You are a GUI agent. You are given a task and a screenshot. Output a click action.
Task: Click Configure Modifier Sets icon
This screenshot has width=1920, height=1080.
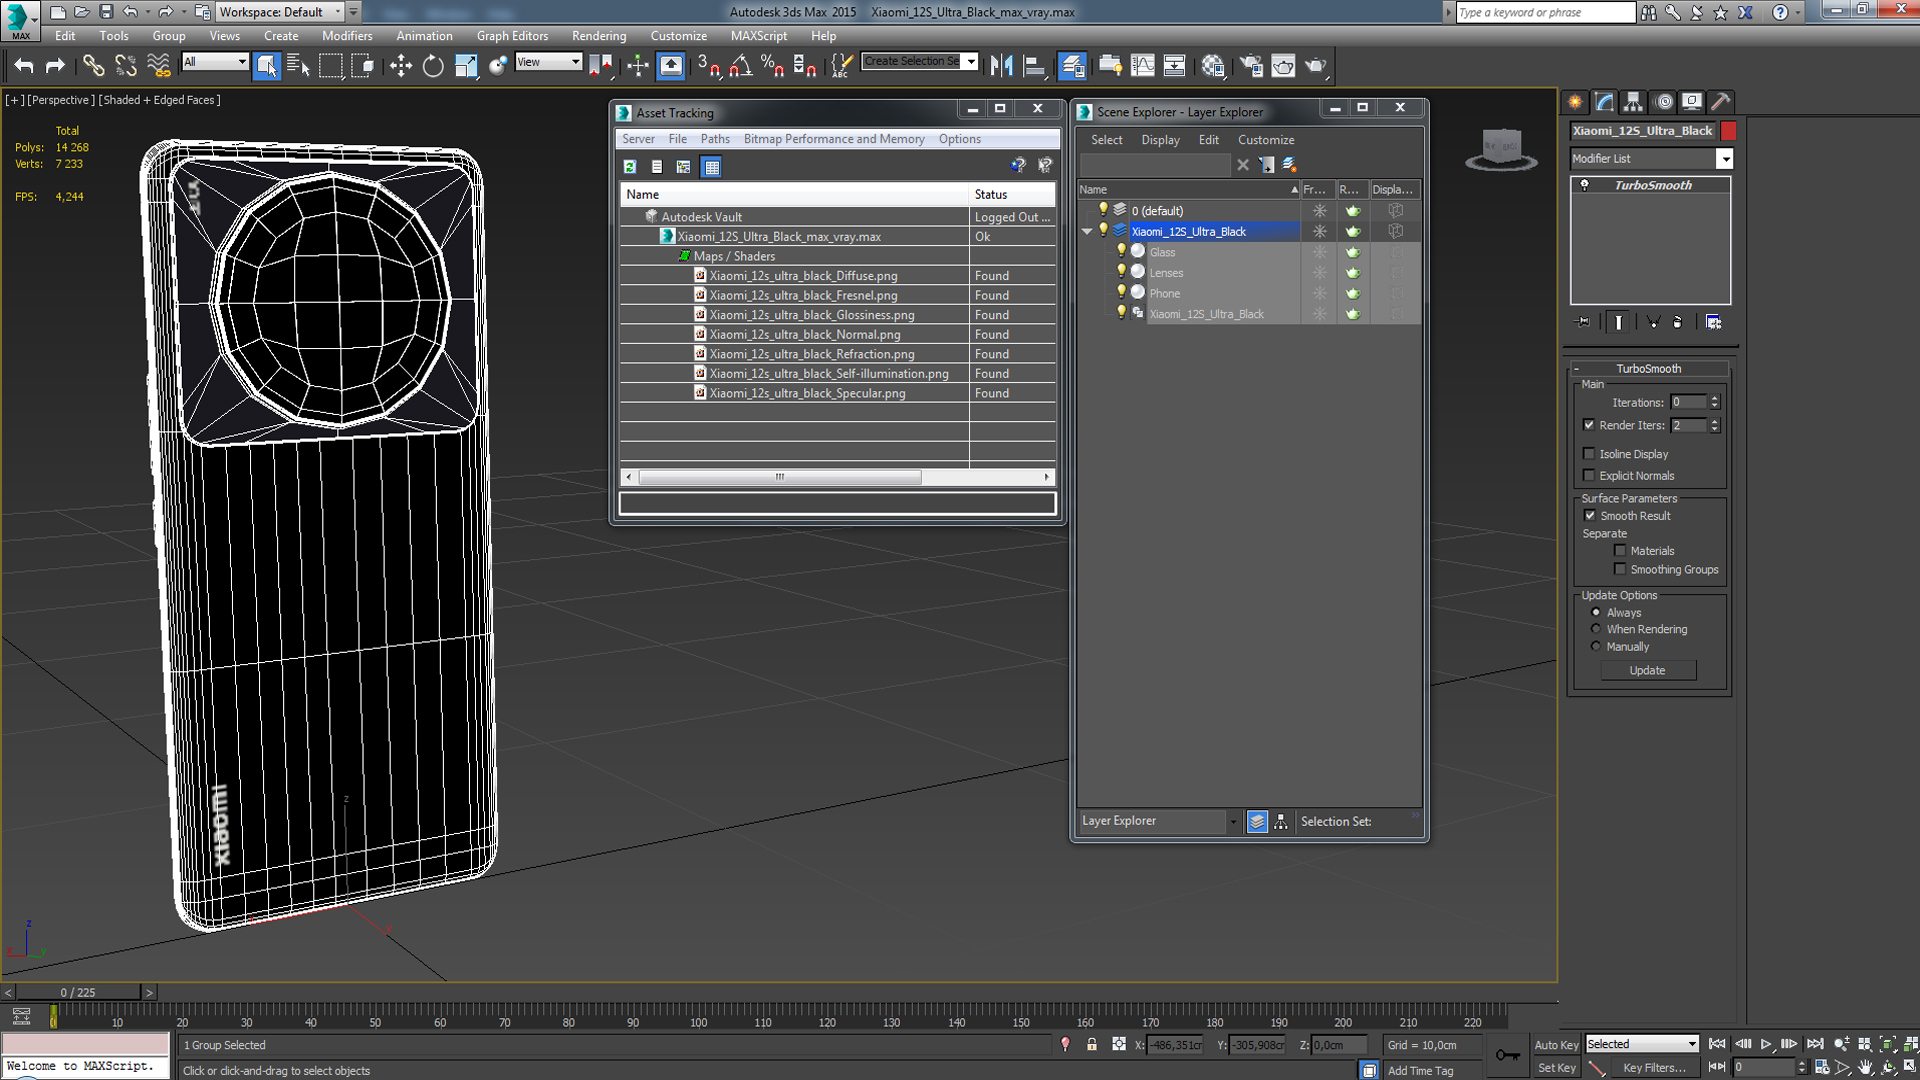tap(1713, 322)
